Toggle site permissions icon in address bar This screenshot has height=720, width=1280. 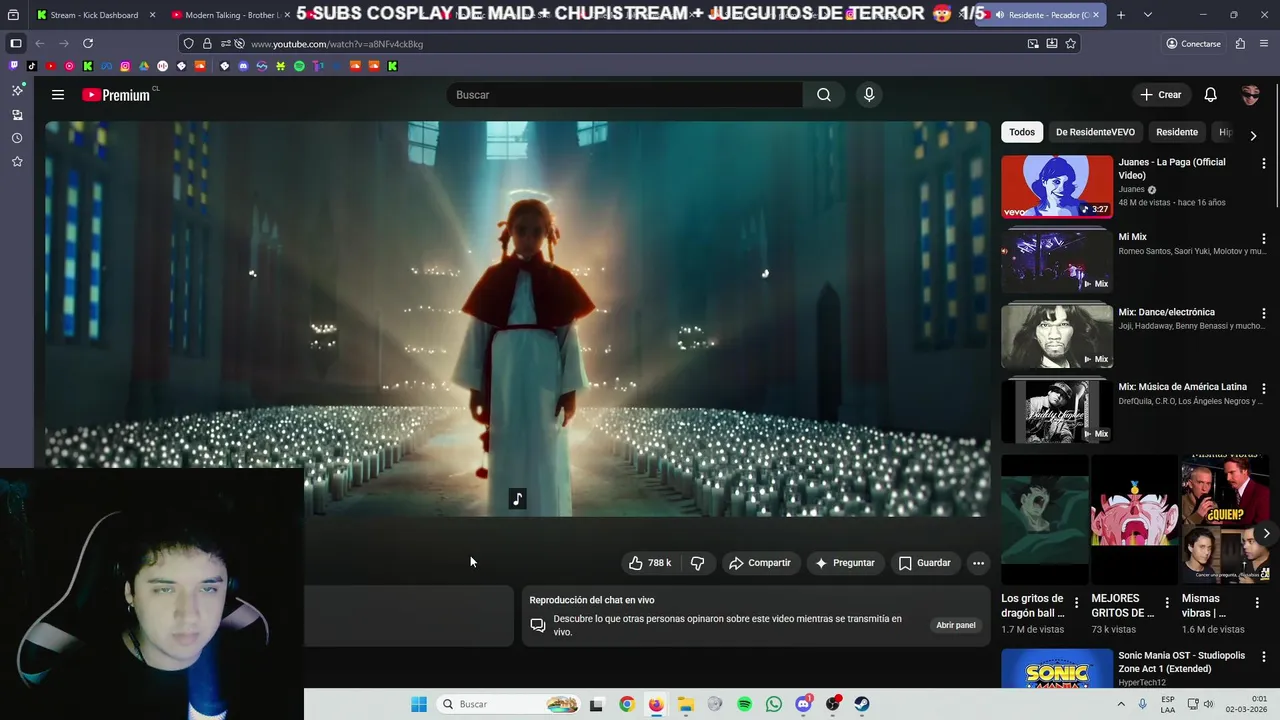pyautogui.click(x=226, y=44)
